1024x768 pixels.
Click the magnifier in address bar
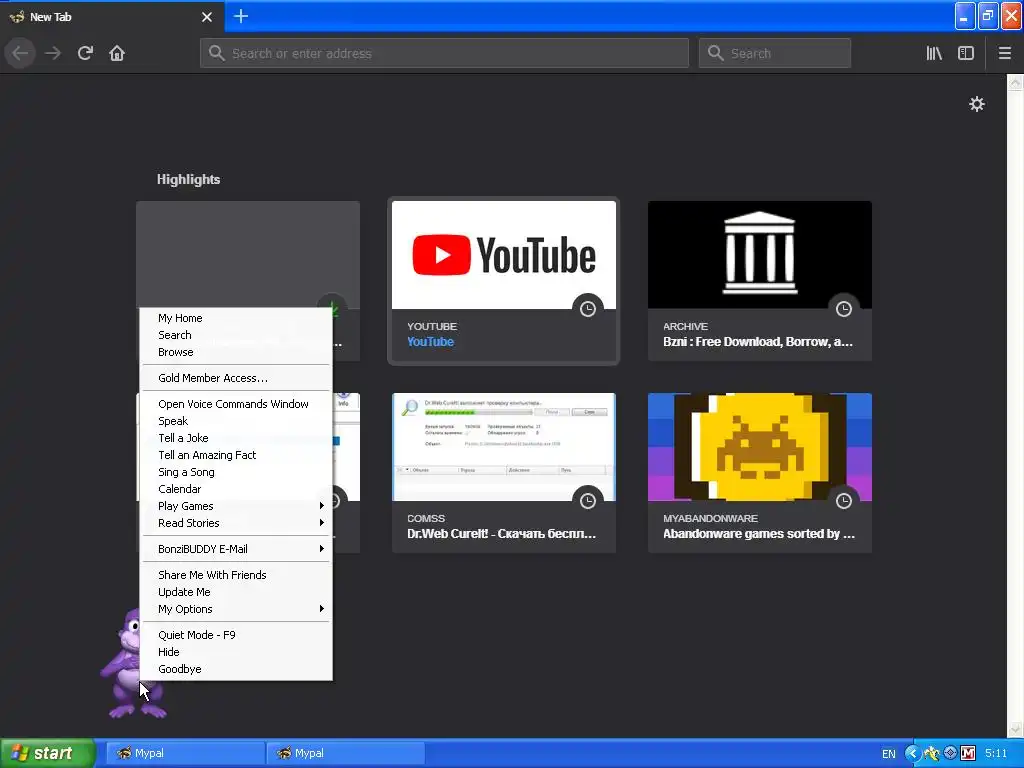click(217, 53)
